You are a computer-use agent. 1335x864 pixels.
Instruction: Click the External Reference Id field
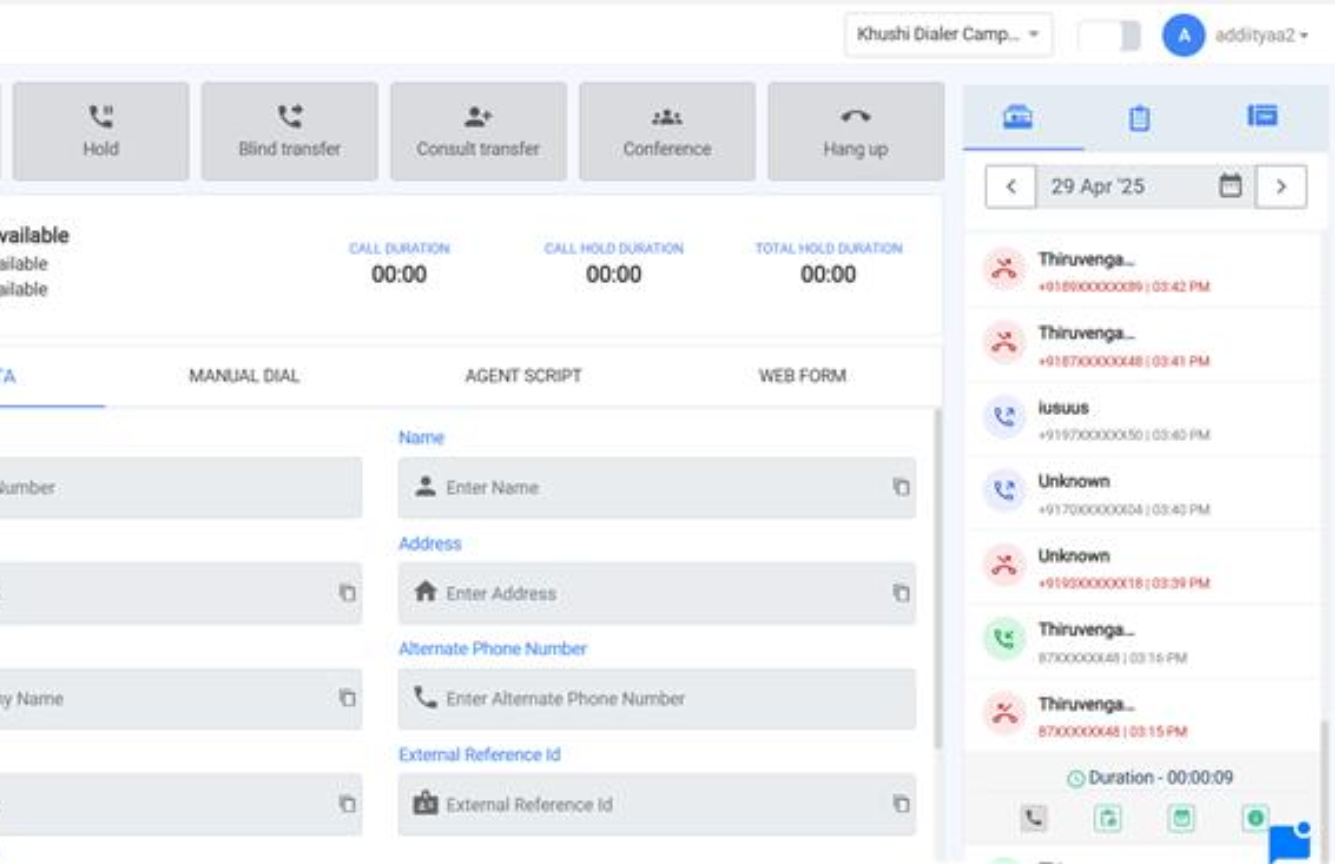click(657, 805)
